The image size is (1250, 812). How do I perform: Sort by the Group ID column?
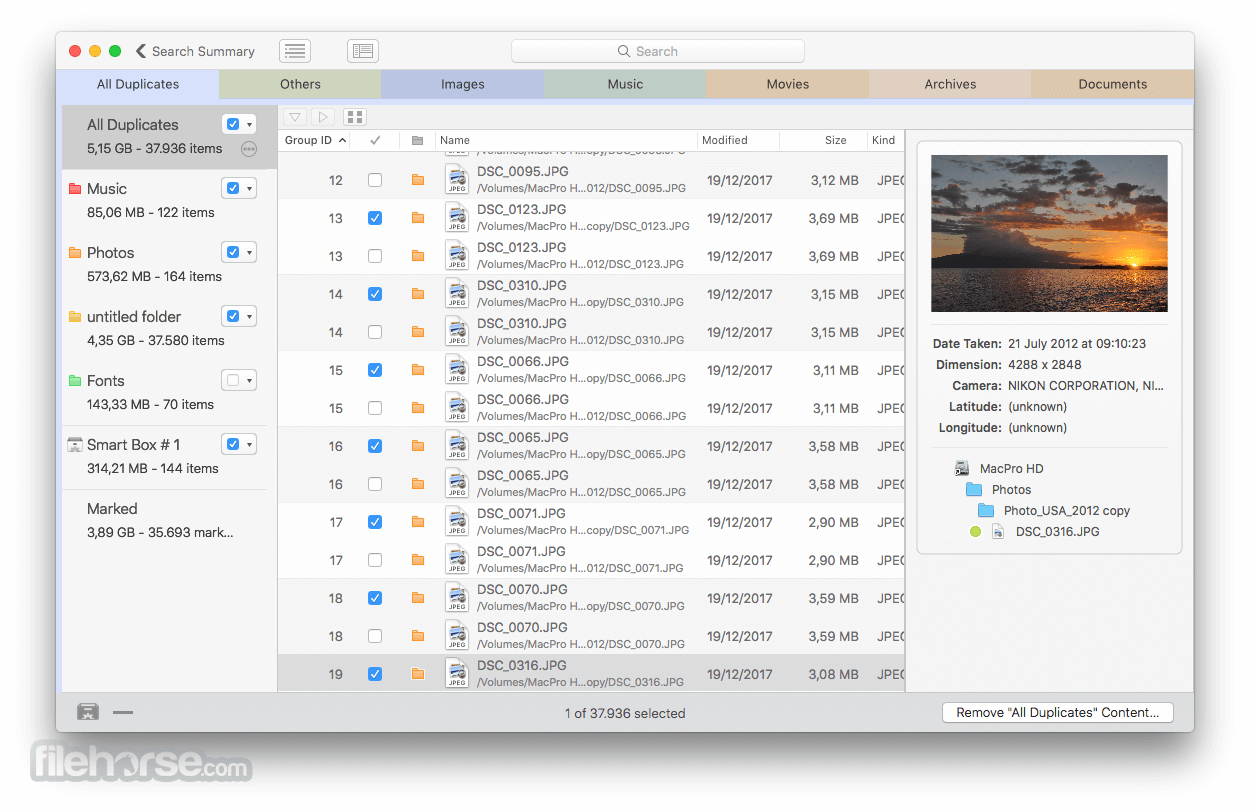pyautogui.click(x=314, y=140)
